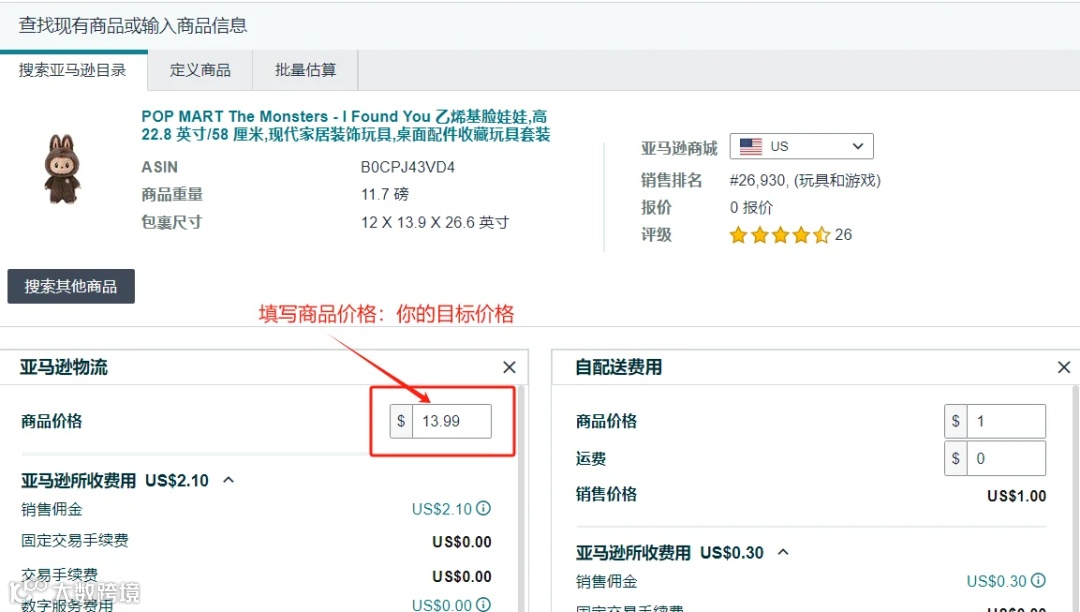Click the Labubu product thumbnail image

pos(63,169)
